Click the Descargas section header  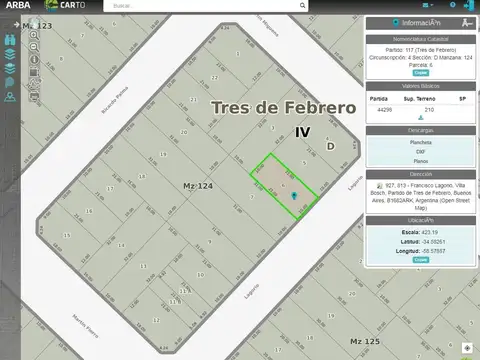(421, 131)
